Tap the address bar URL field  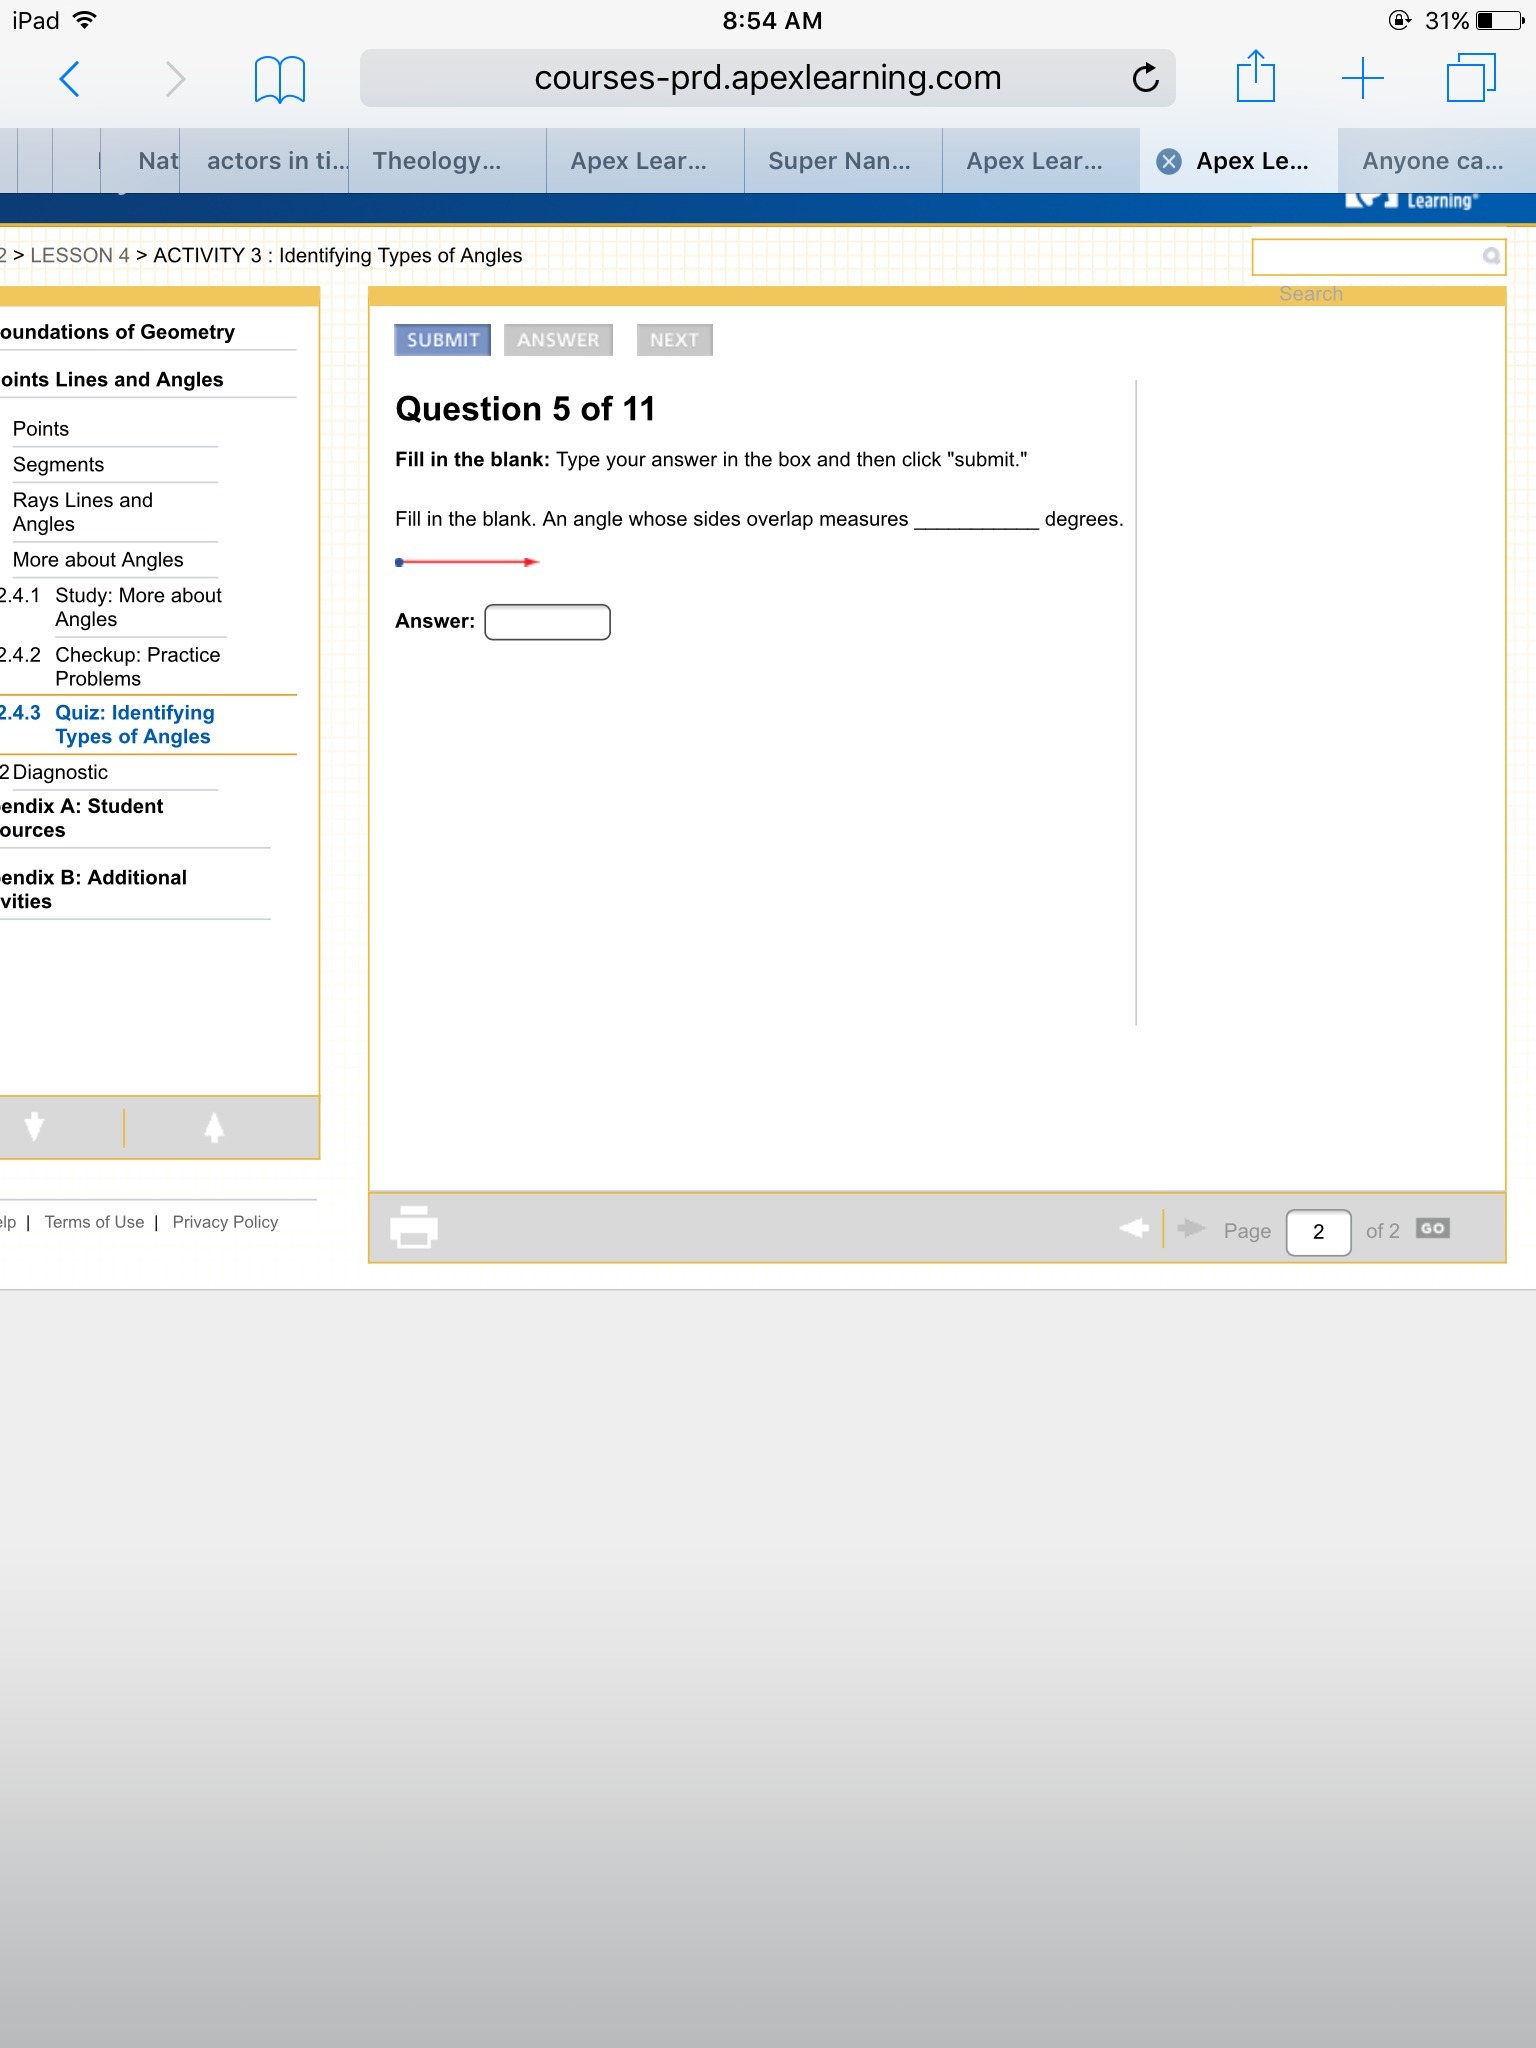(768, 78)
